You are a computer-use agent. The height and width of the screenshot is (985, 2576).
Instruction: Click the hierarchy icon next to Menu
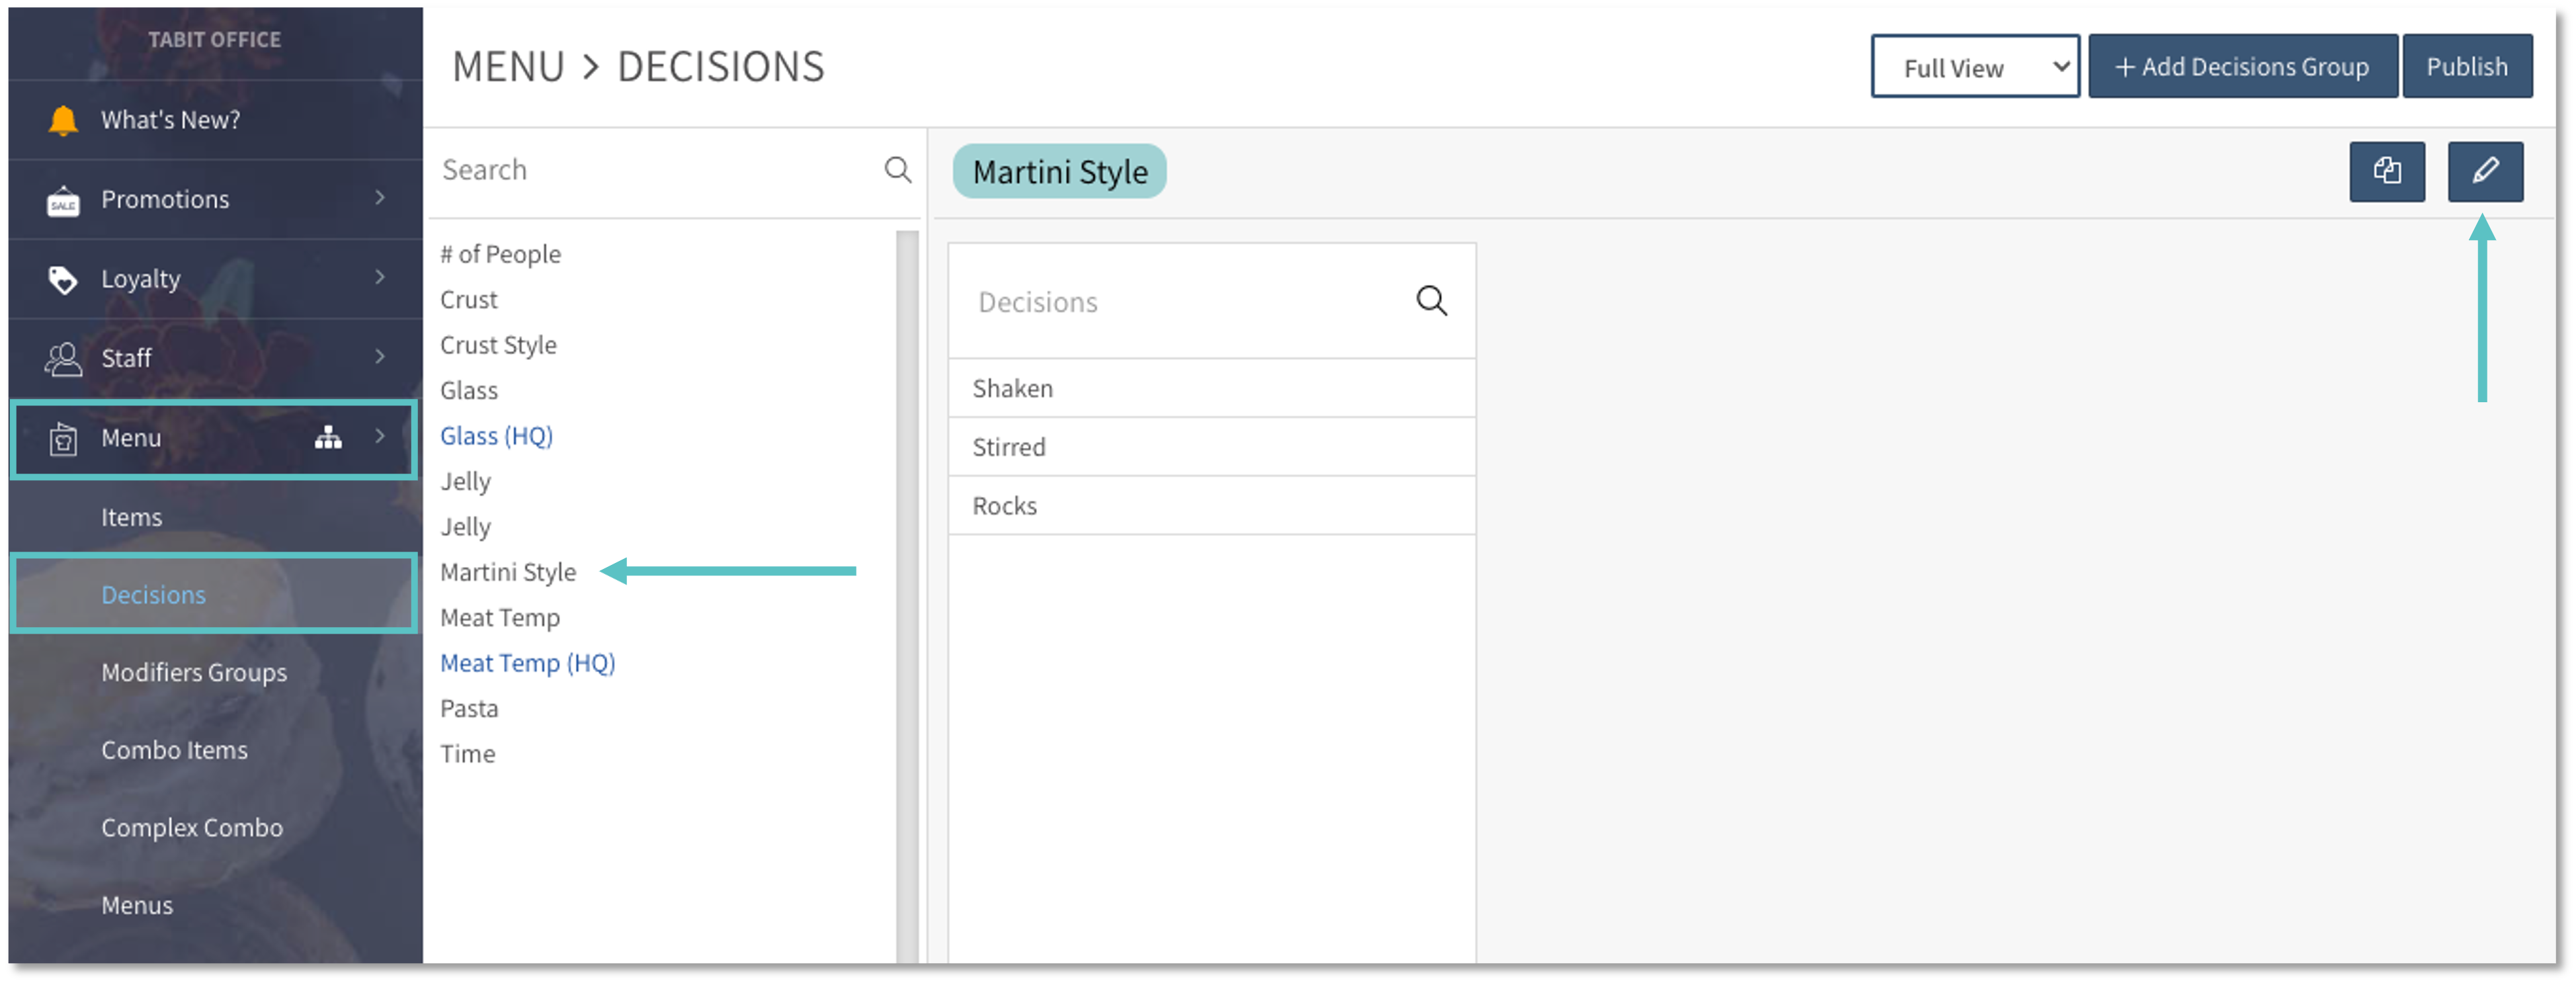328,437
